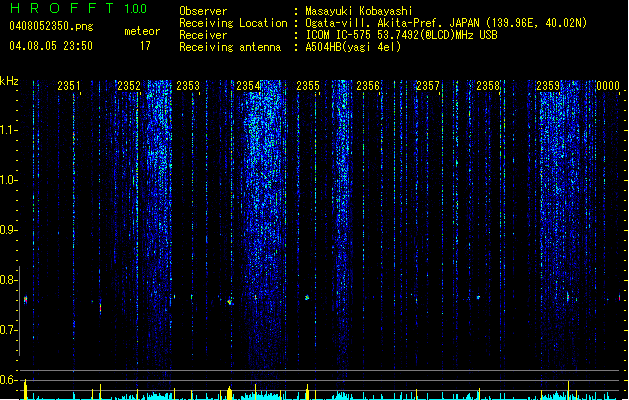Click the 2355 time marker

308,85
